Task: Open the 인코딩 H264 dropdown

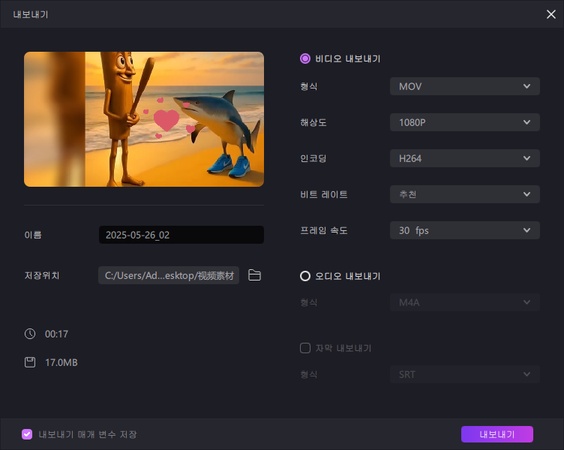Action: [465, 158]
